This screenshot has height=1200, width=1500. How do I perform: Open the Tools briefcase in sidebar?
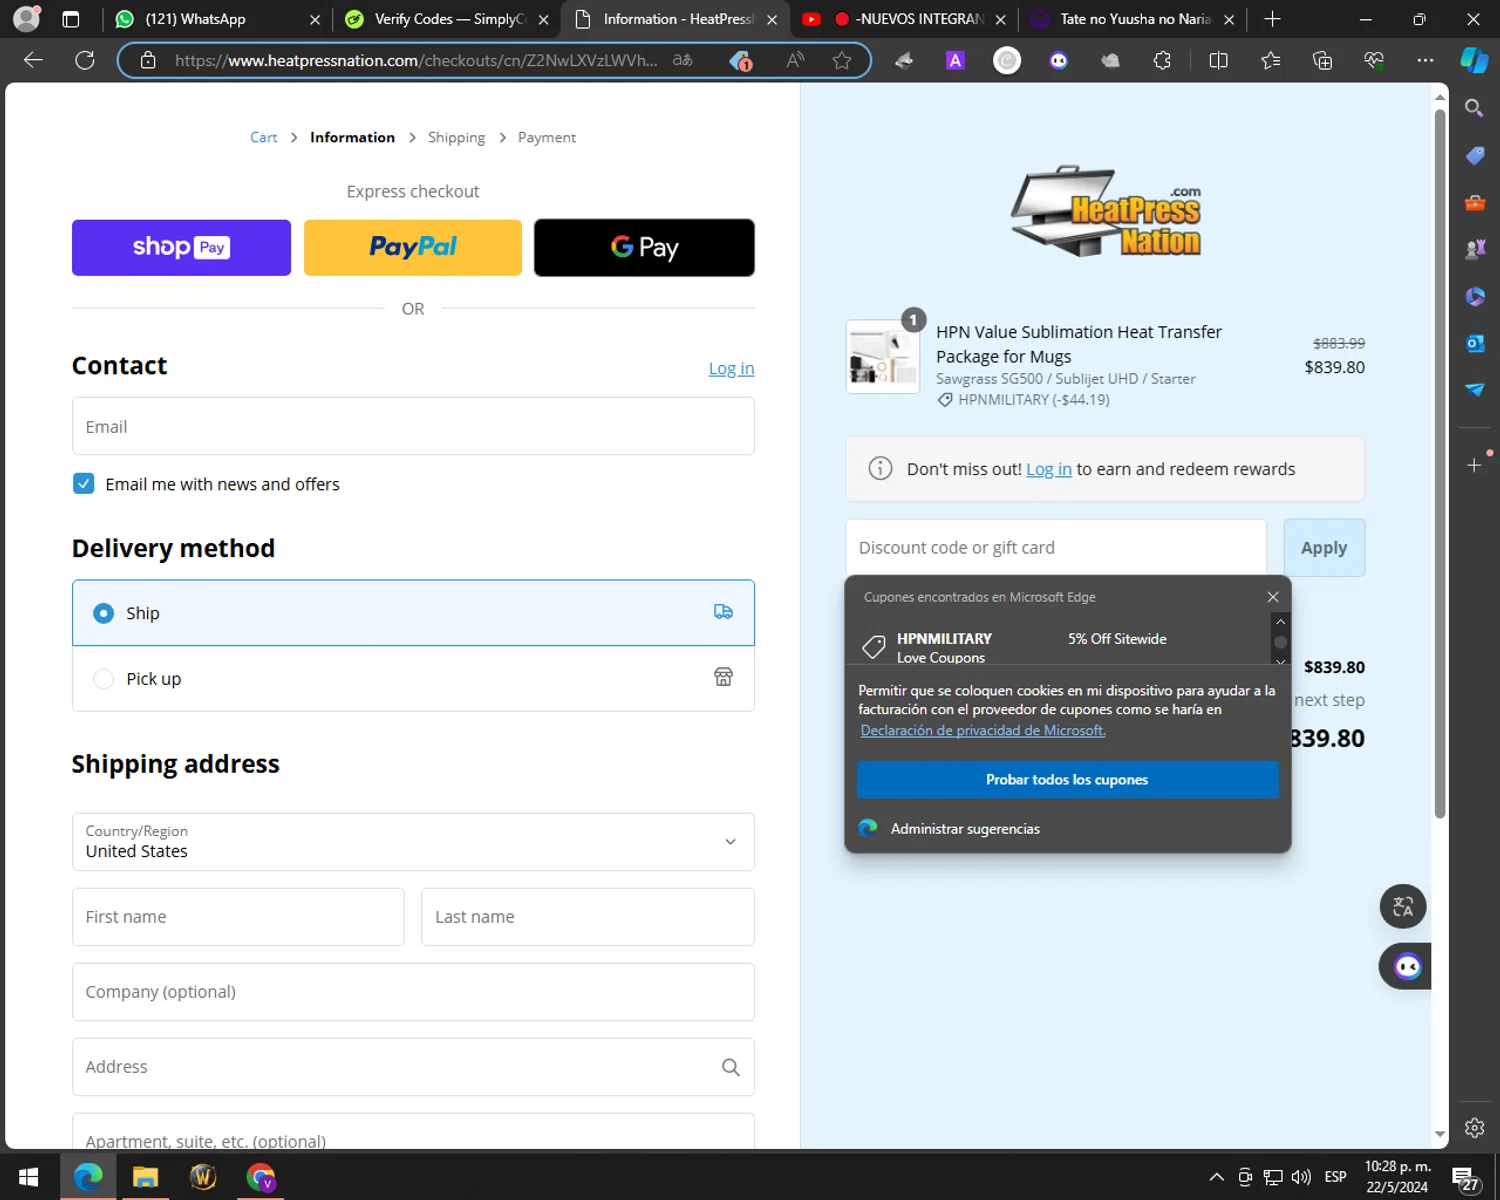(x=1475, y=202)
